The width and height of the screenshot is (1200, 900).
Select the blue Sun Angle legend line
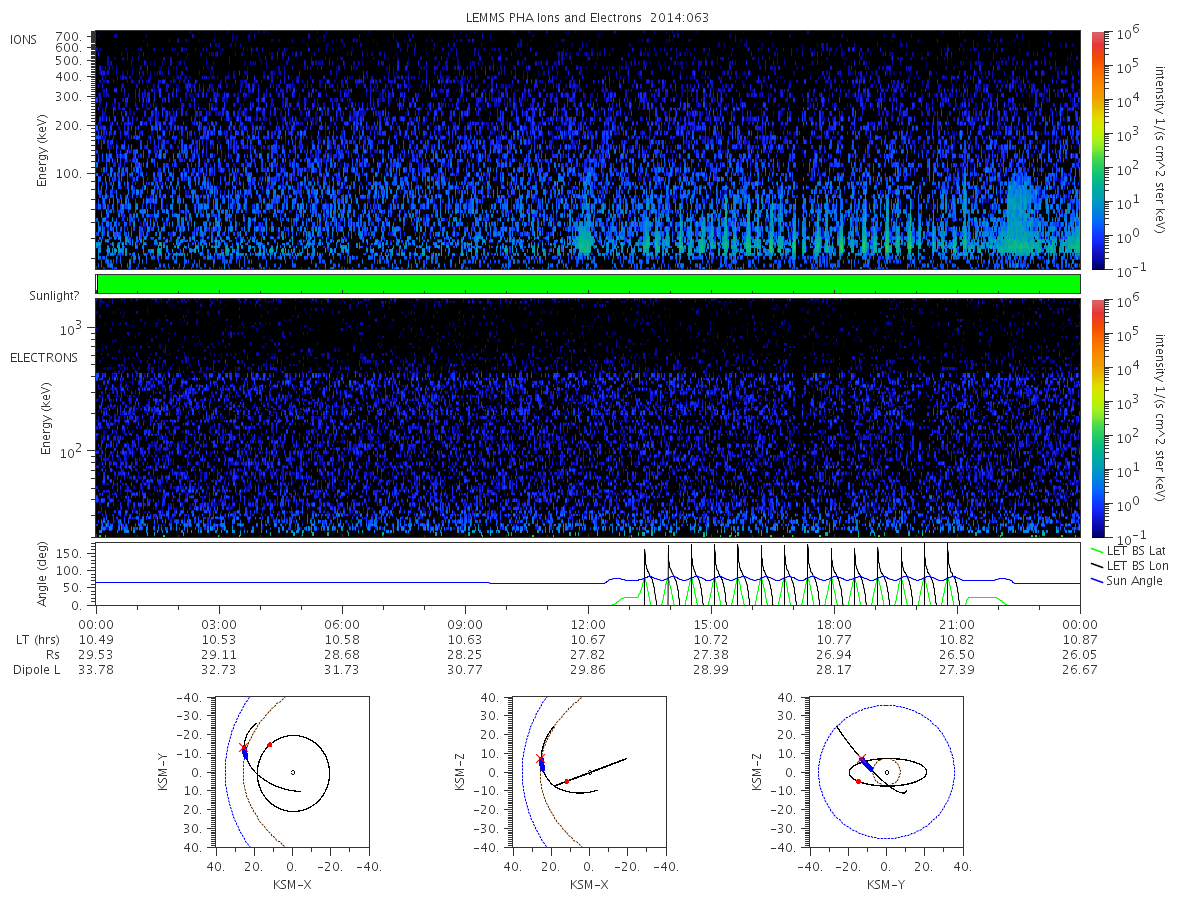(x=1097, y=580)
